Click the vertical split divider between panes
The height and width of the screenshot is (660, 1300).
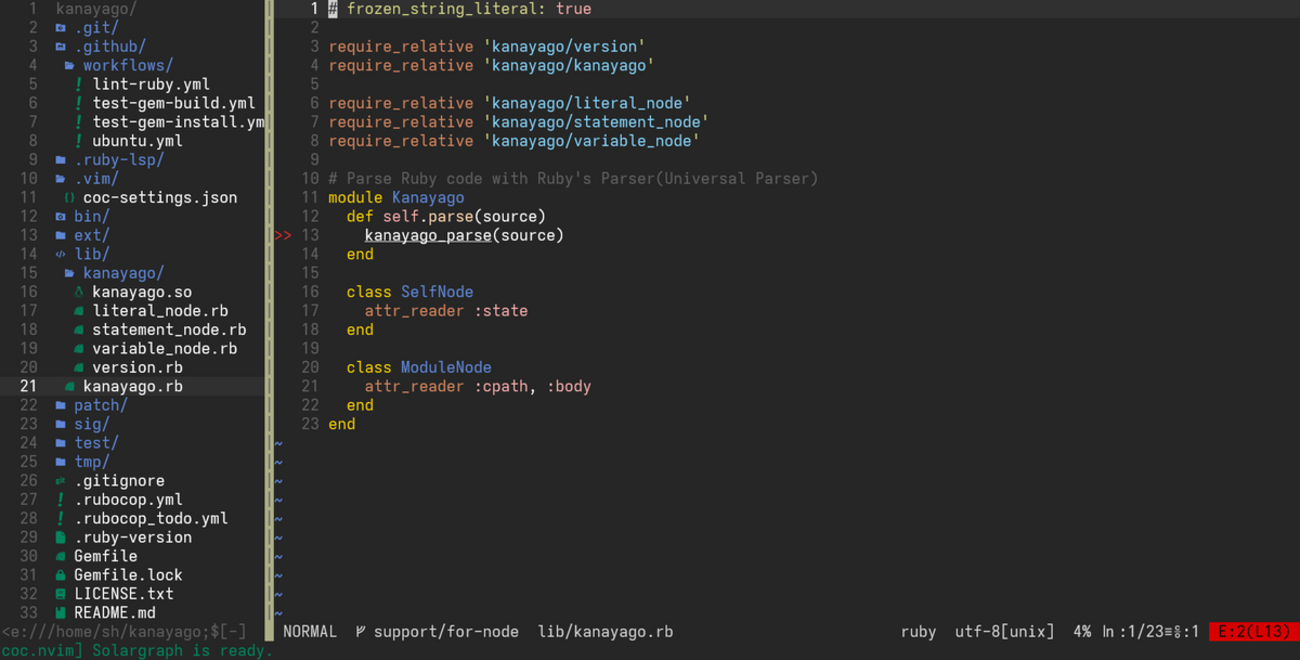[x=269, y=300]
